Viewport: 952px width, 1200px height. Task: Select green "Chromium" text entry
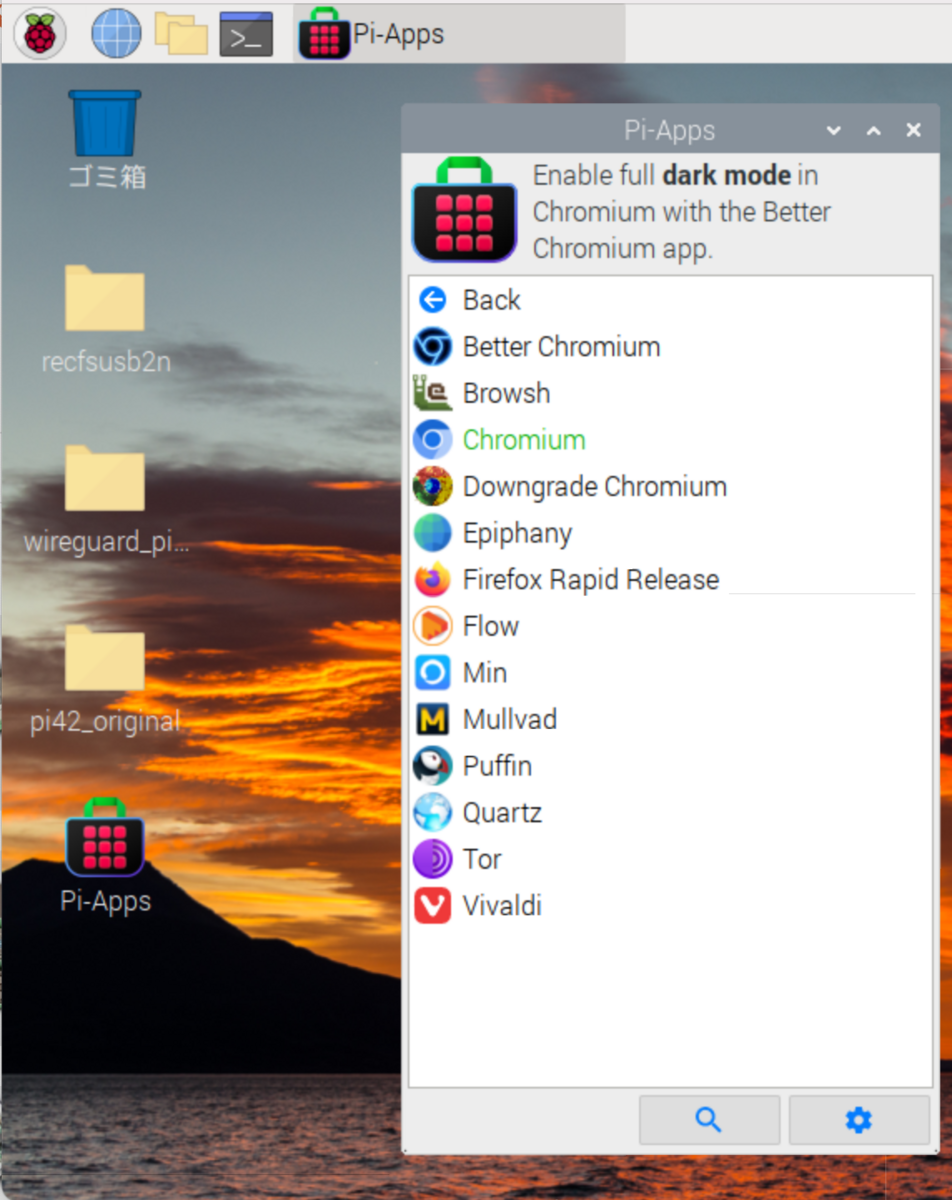click(x=524, y=440)
